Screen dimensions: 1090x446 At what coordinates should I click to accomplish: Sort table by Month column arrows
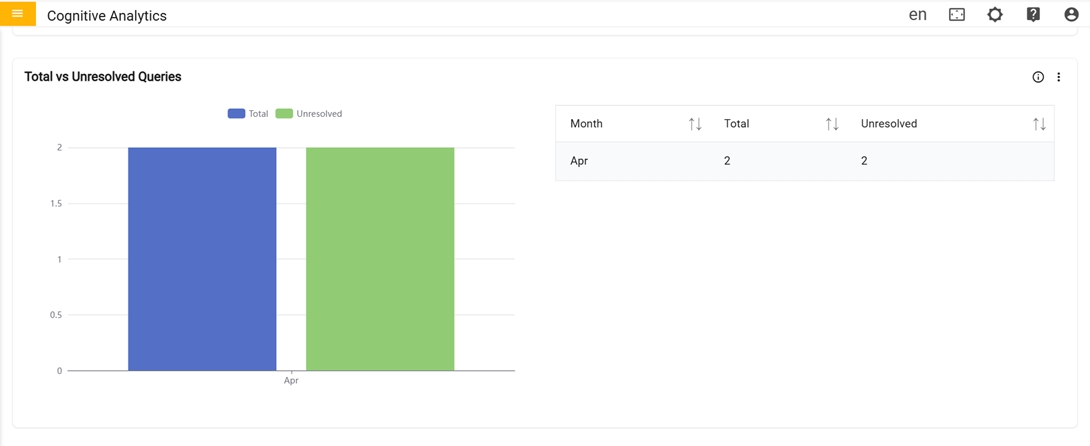pos(695,124)
